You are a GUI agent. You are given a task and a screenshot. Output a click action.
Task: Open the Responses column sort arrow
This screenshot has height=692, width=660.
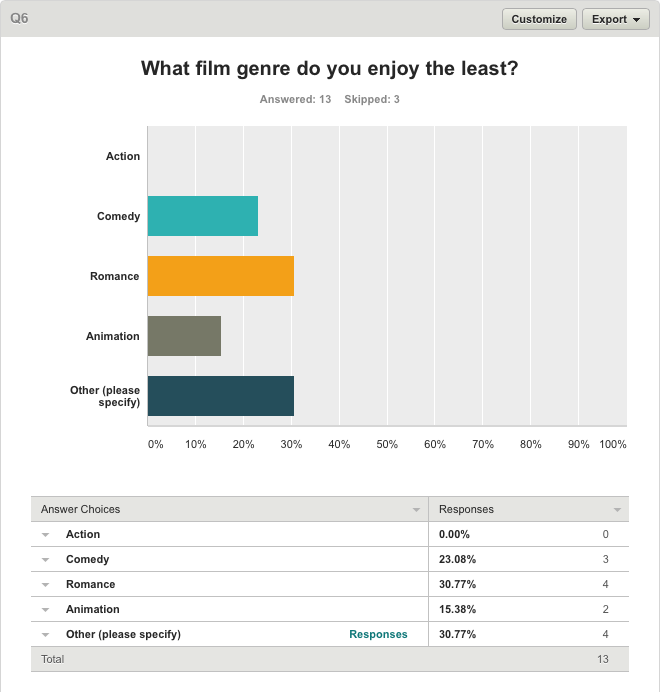coord(617,510)
